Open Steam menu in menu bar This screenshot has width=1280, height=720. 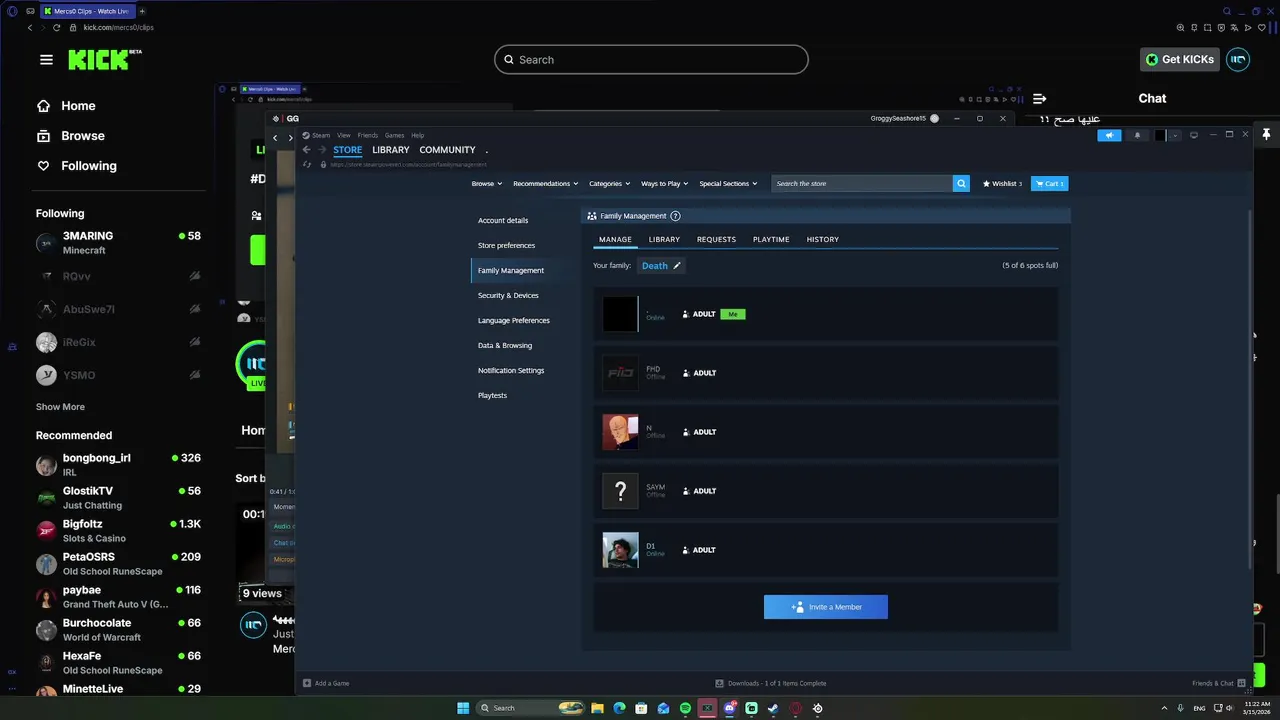pos(317,135)
